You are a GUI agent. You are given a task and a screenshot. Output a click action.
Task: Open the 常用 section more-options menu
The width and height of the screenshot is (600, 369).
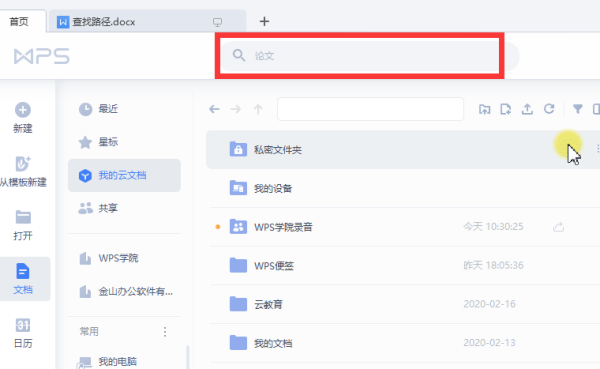pyautogui.click(x=165, y=331)
